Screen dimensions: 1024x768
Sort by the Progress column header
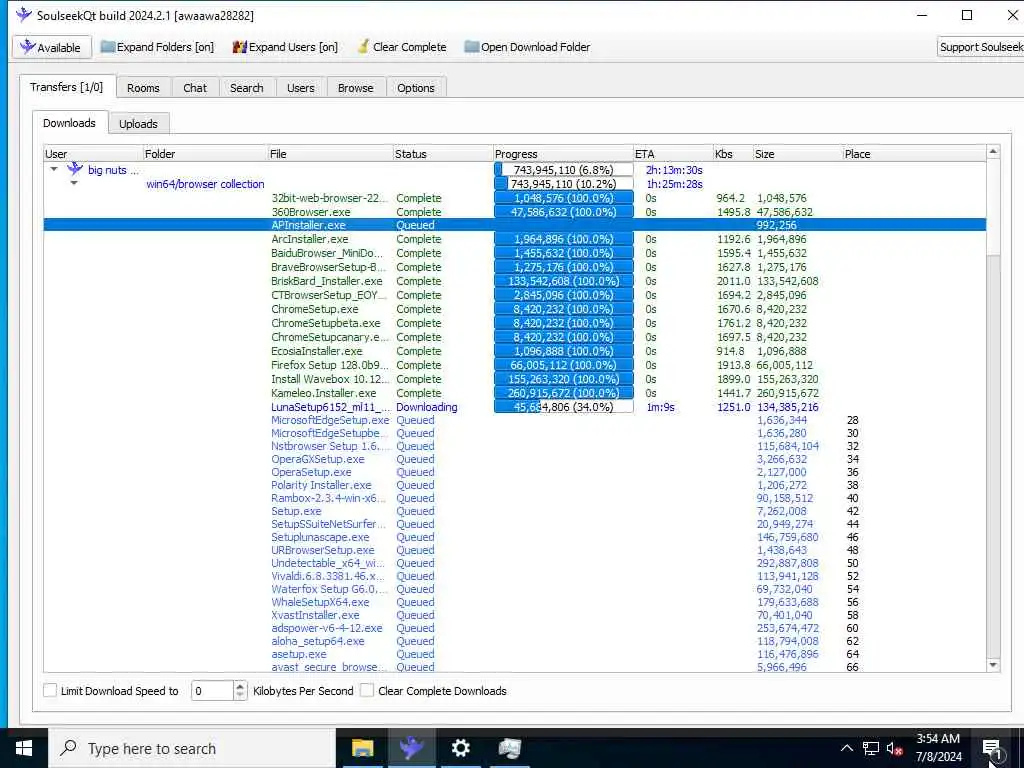point(563,154)
